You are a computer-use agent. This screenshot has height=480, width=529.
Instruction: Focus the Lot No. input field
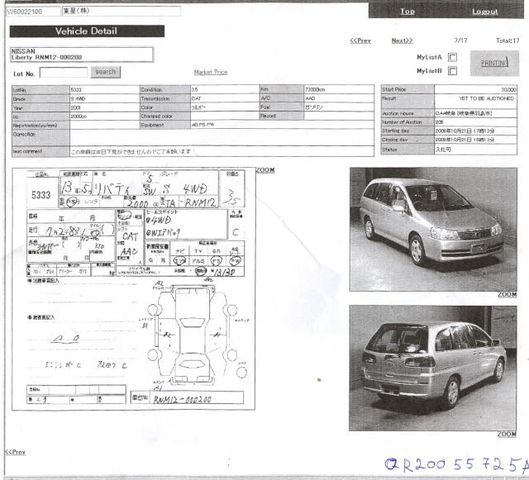click(64, 72)
